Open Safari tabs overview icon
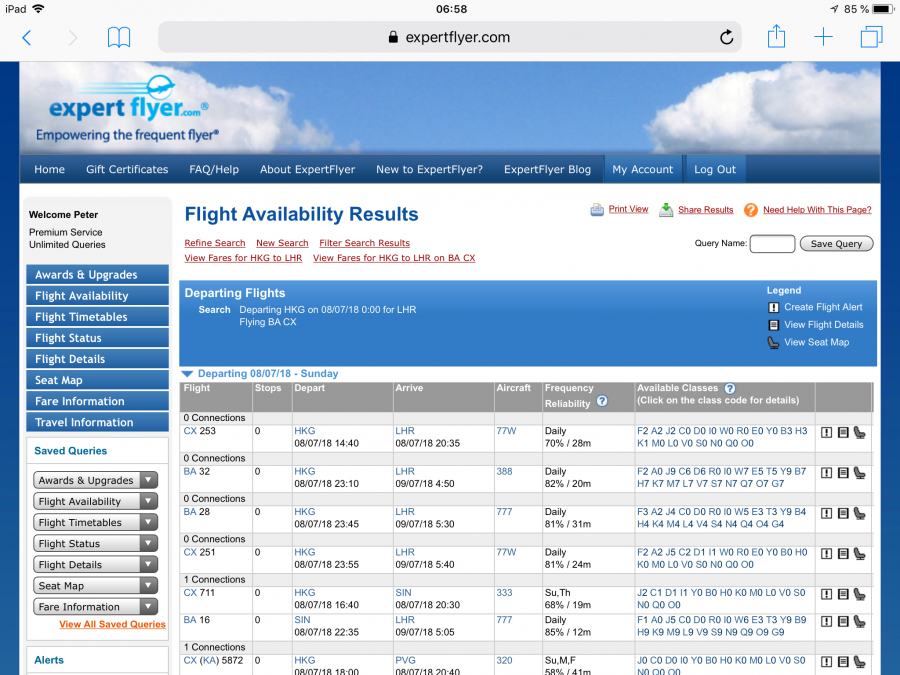 [x=870, y=38]
